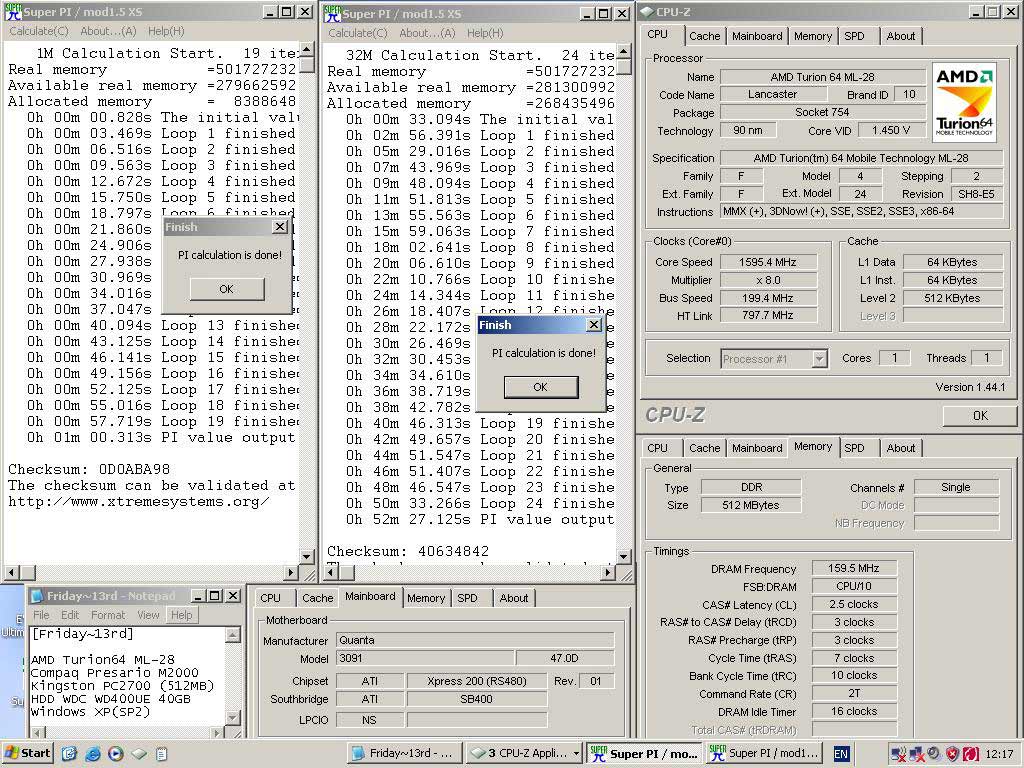Activate the bold Super PI / mo... taskbar button
The width and height of the screenshot is (1024, 768).
644,754
